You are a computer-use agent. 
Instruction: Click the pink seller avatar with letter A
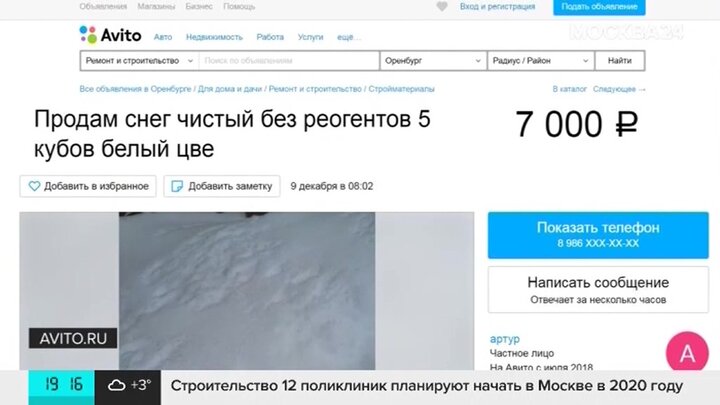tap(686, 353)
